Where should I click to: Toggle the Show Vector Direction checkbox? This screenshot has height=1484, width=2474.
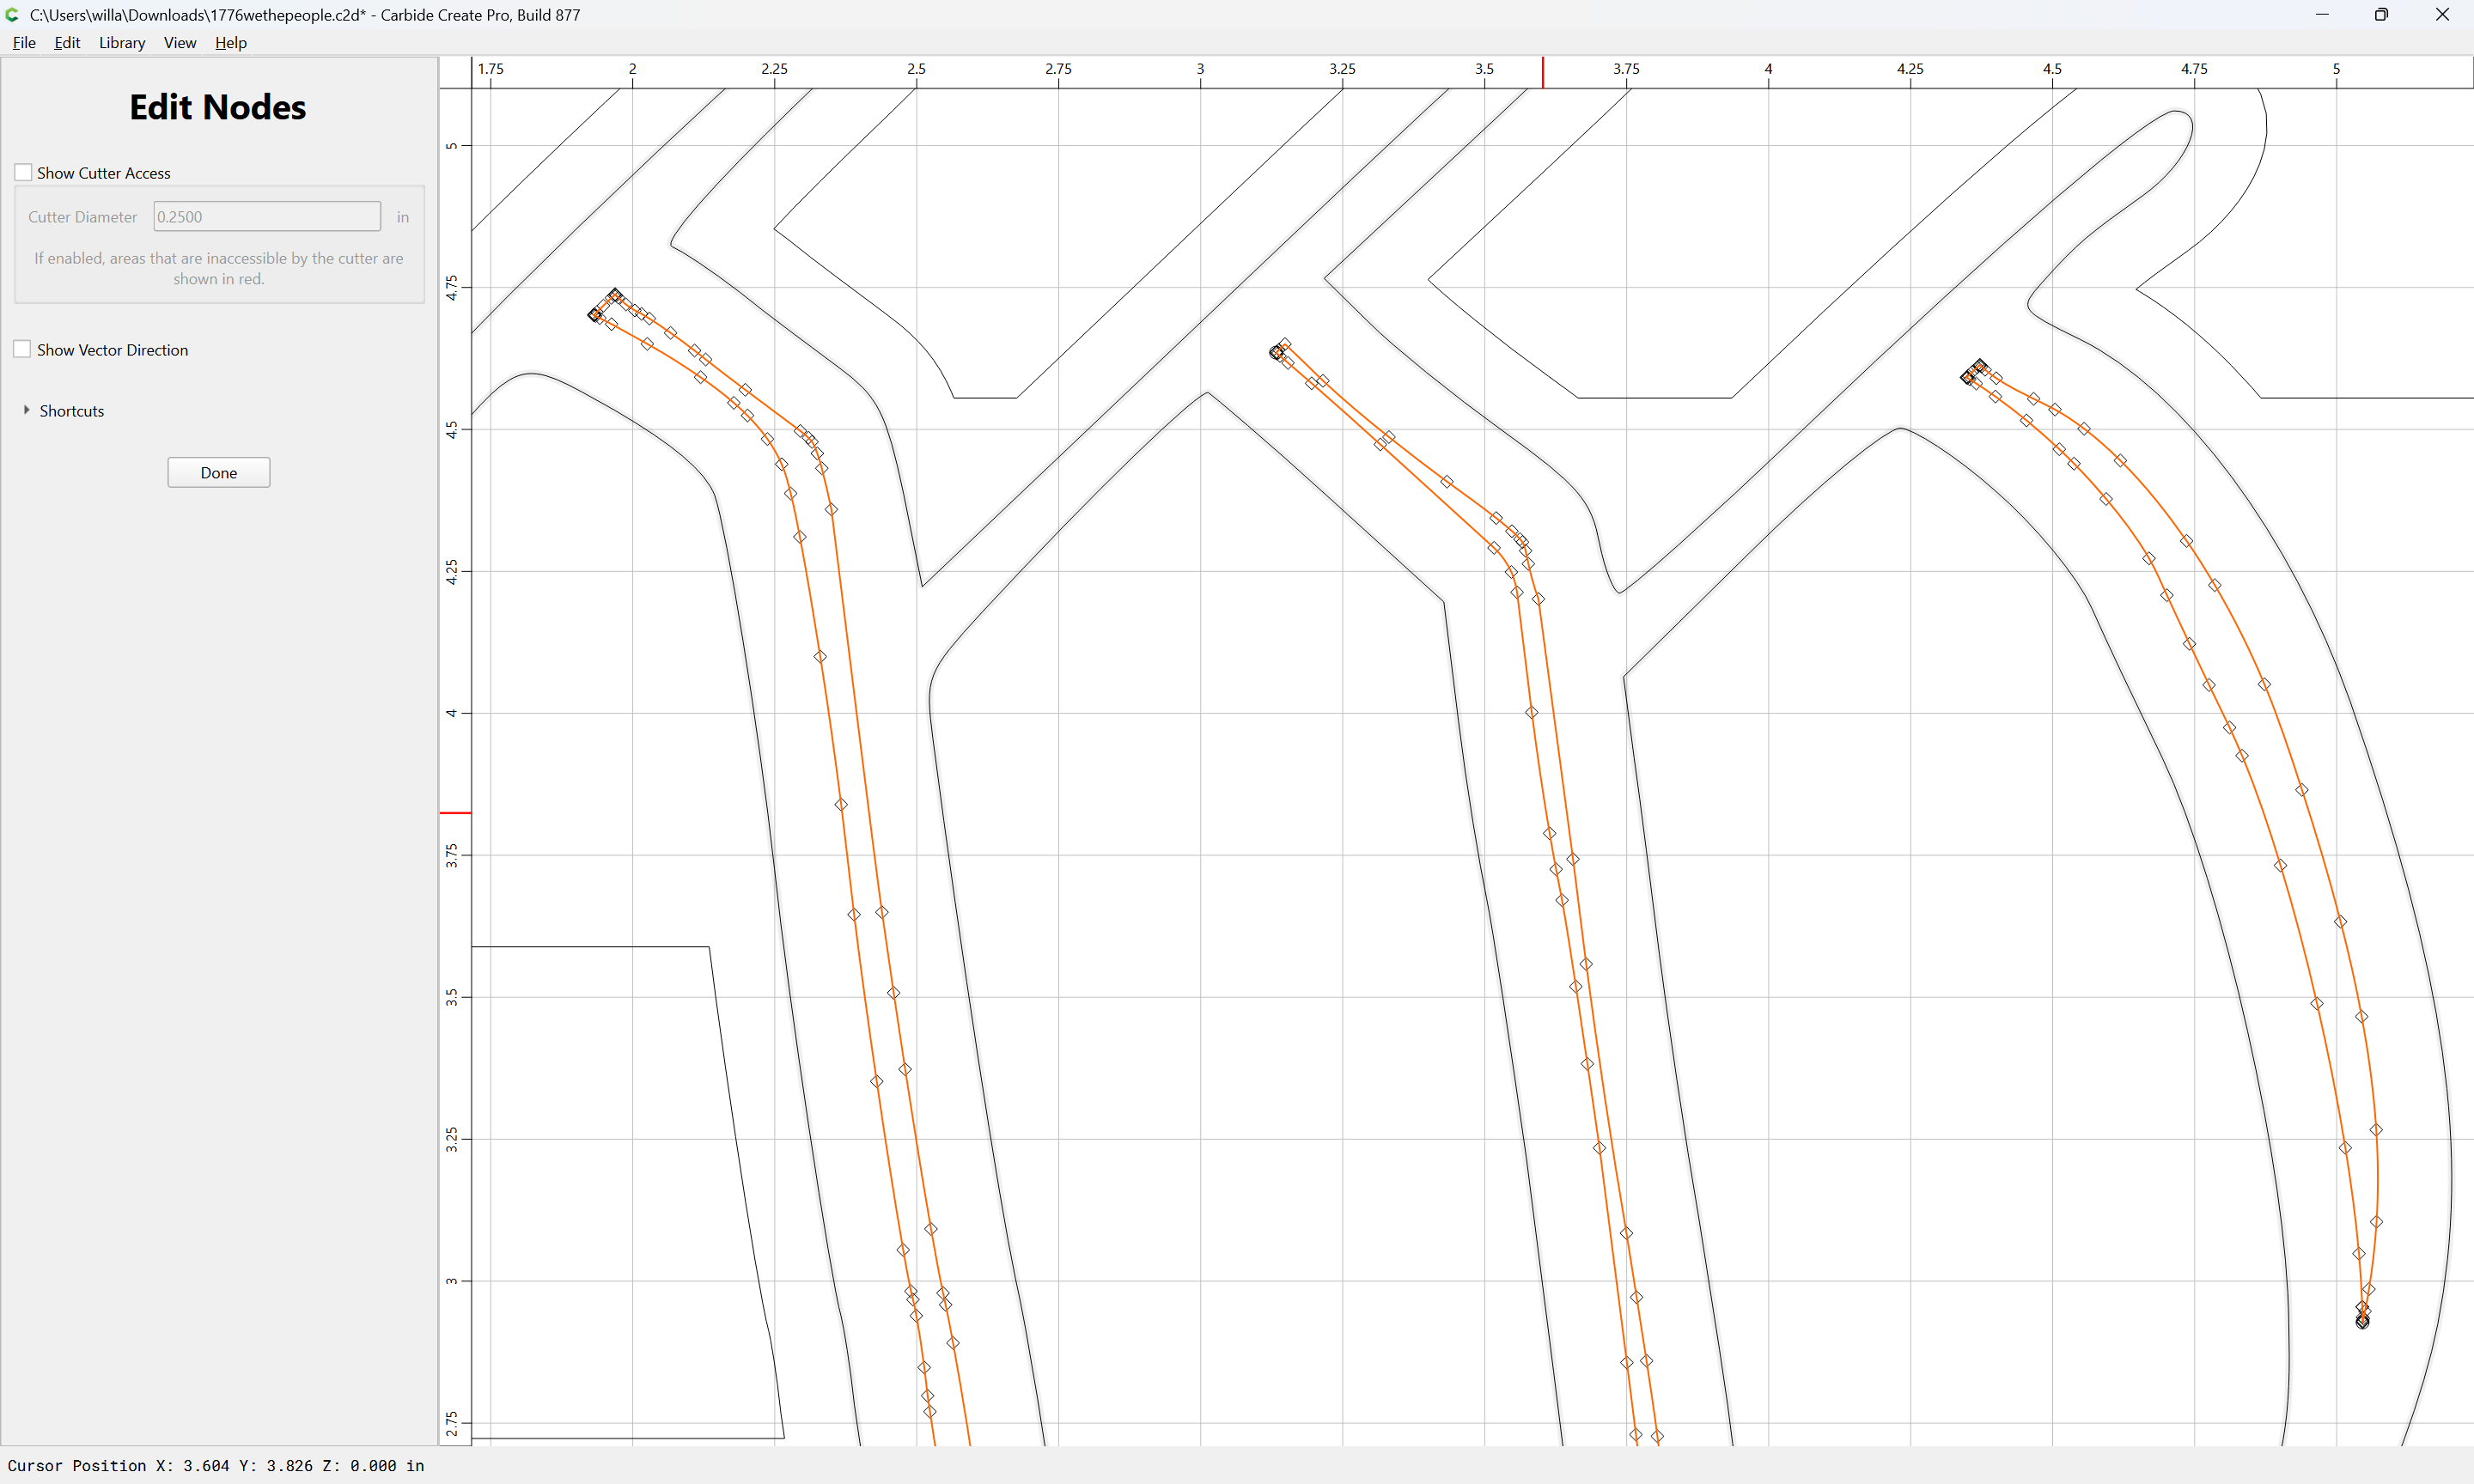(x=23, y=349)
